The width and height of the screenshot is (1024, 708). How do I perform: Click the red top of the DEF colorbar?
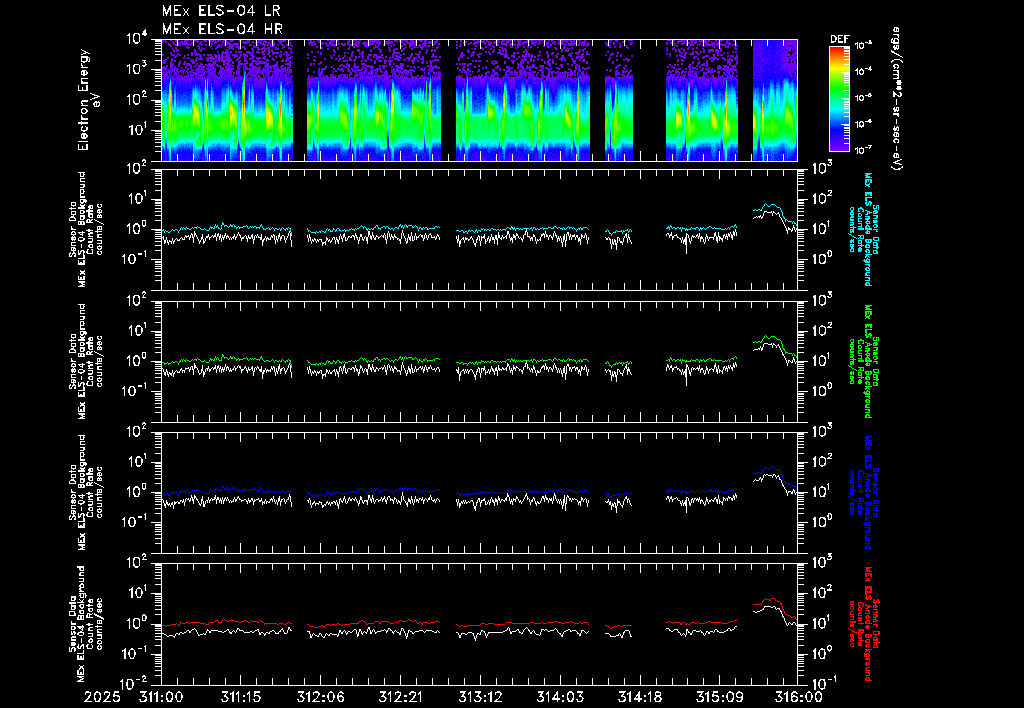click(839, 51)
